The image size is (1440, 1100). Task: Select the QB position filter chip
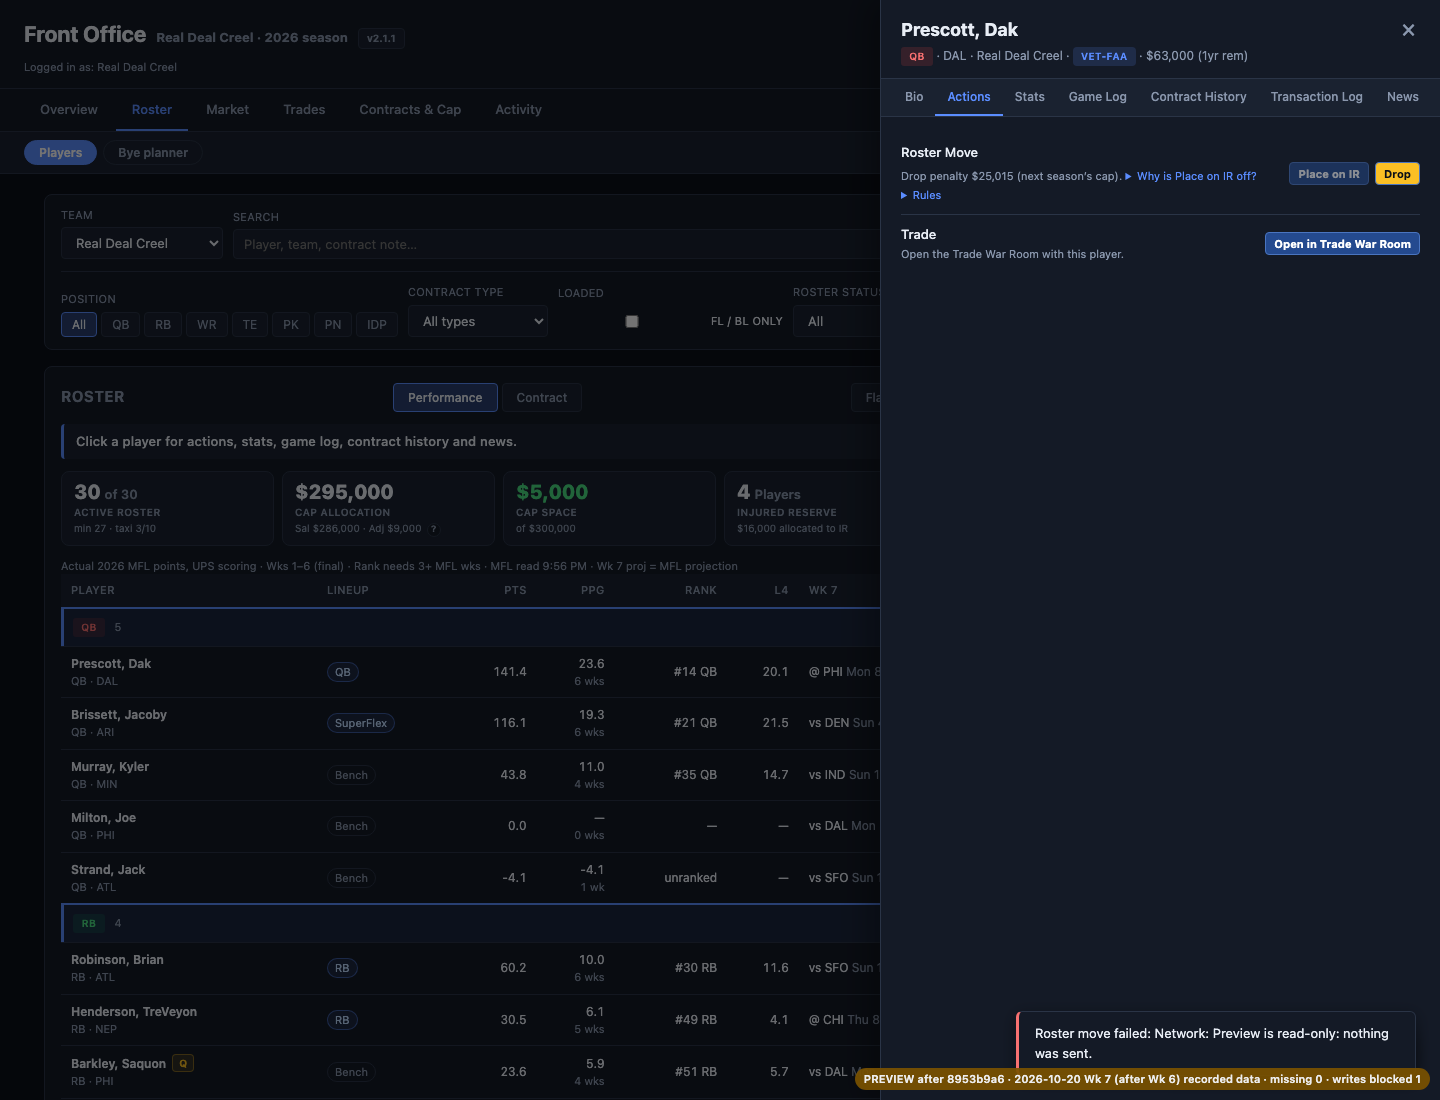click(121, 325)
